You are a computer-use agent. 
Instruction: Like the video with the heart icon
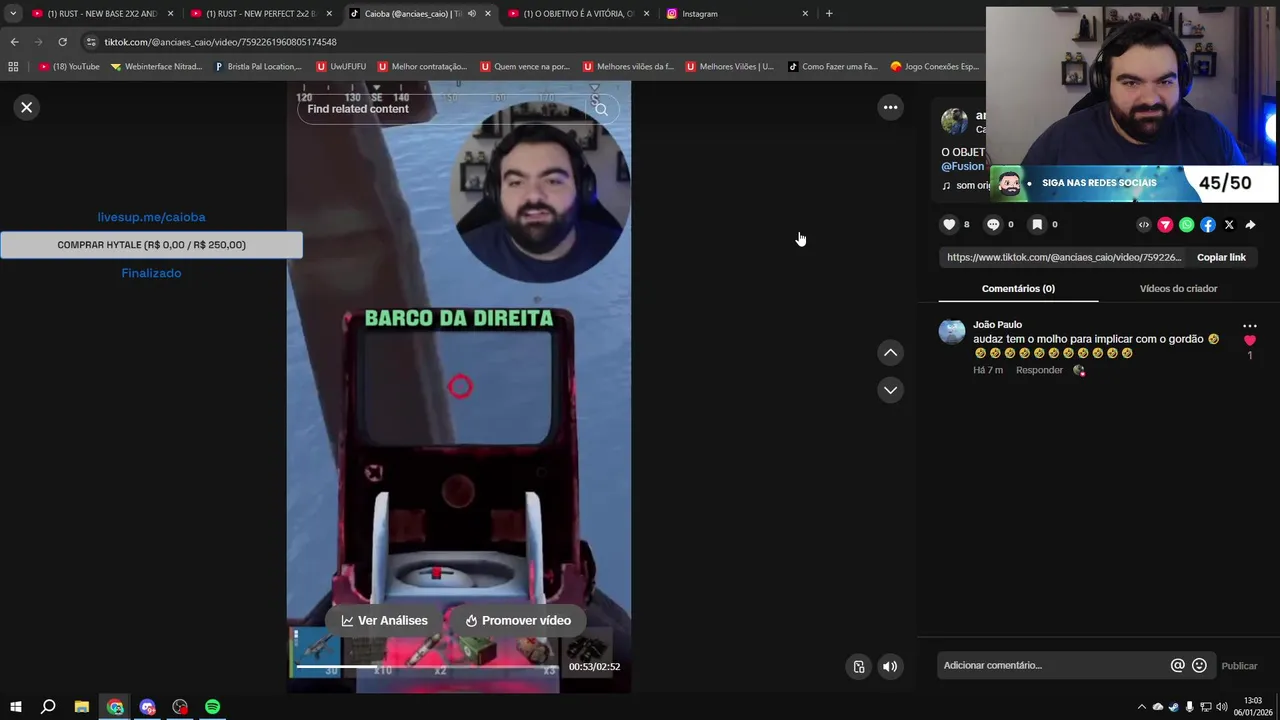click(x=950, y=225)
